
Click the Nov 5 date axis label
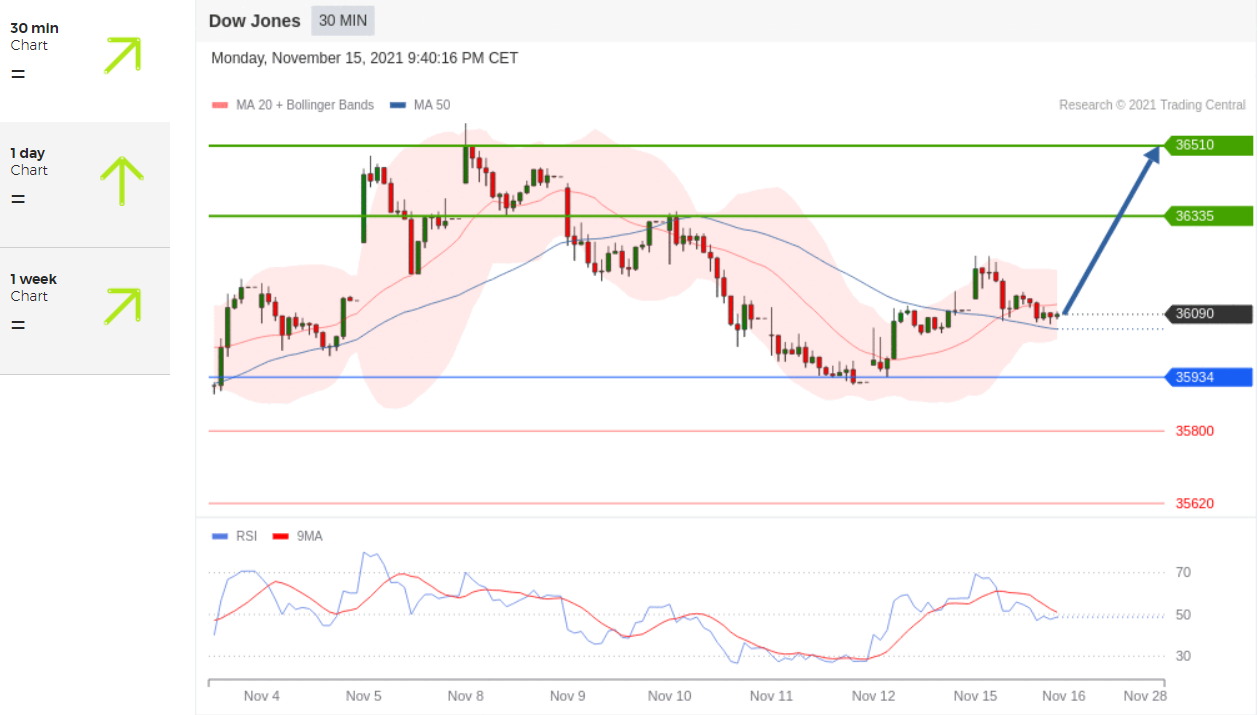[364, 696]
